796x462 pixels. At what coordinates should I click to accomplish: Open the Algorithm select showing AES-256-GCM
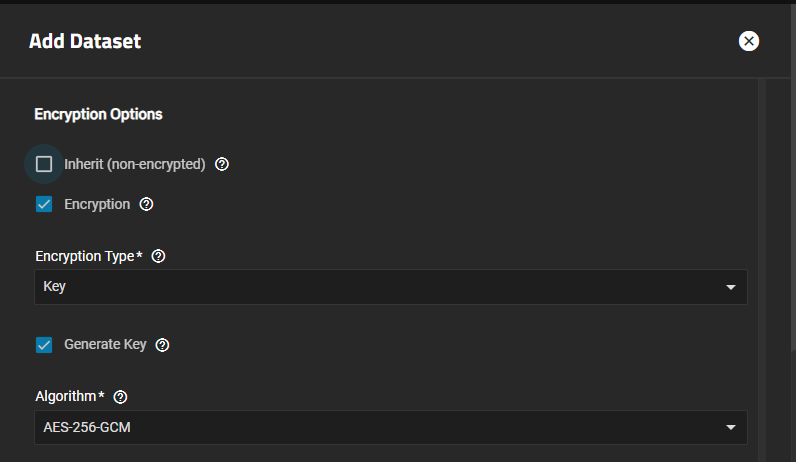[380, 428]
